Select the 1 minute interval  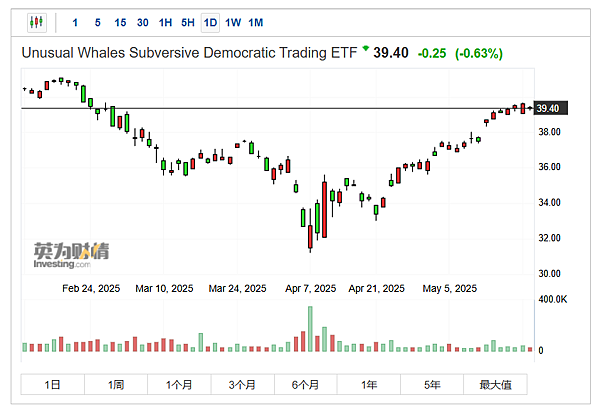[75, 23]
